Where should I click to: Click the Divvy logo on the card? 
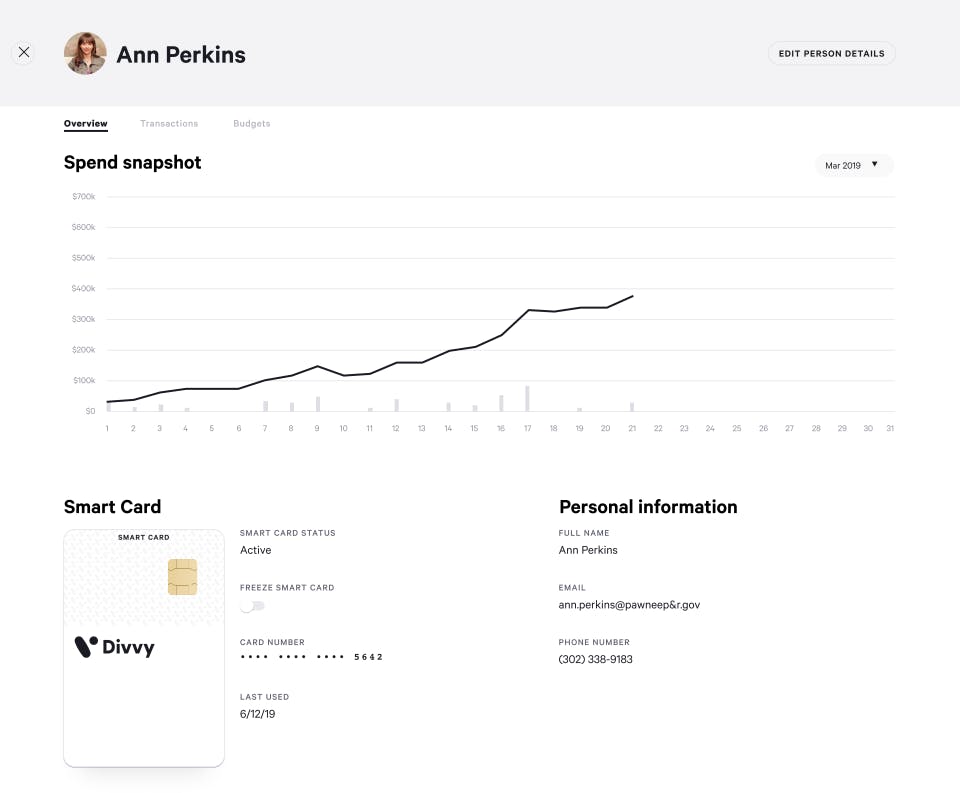(x=115, y=647)
